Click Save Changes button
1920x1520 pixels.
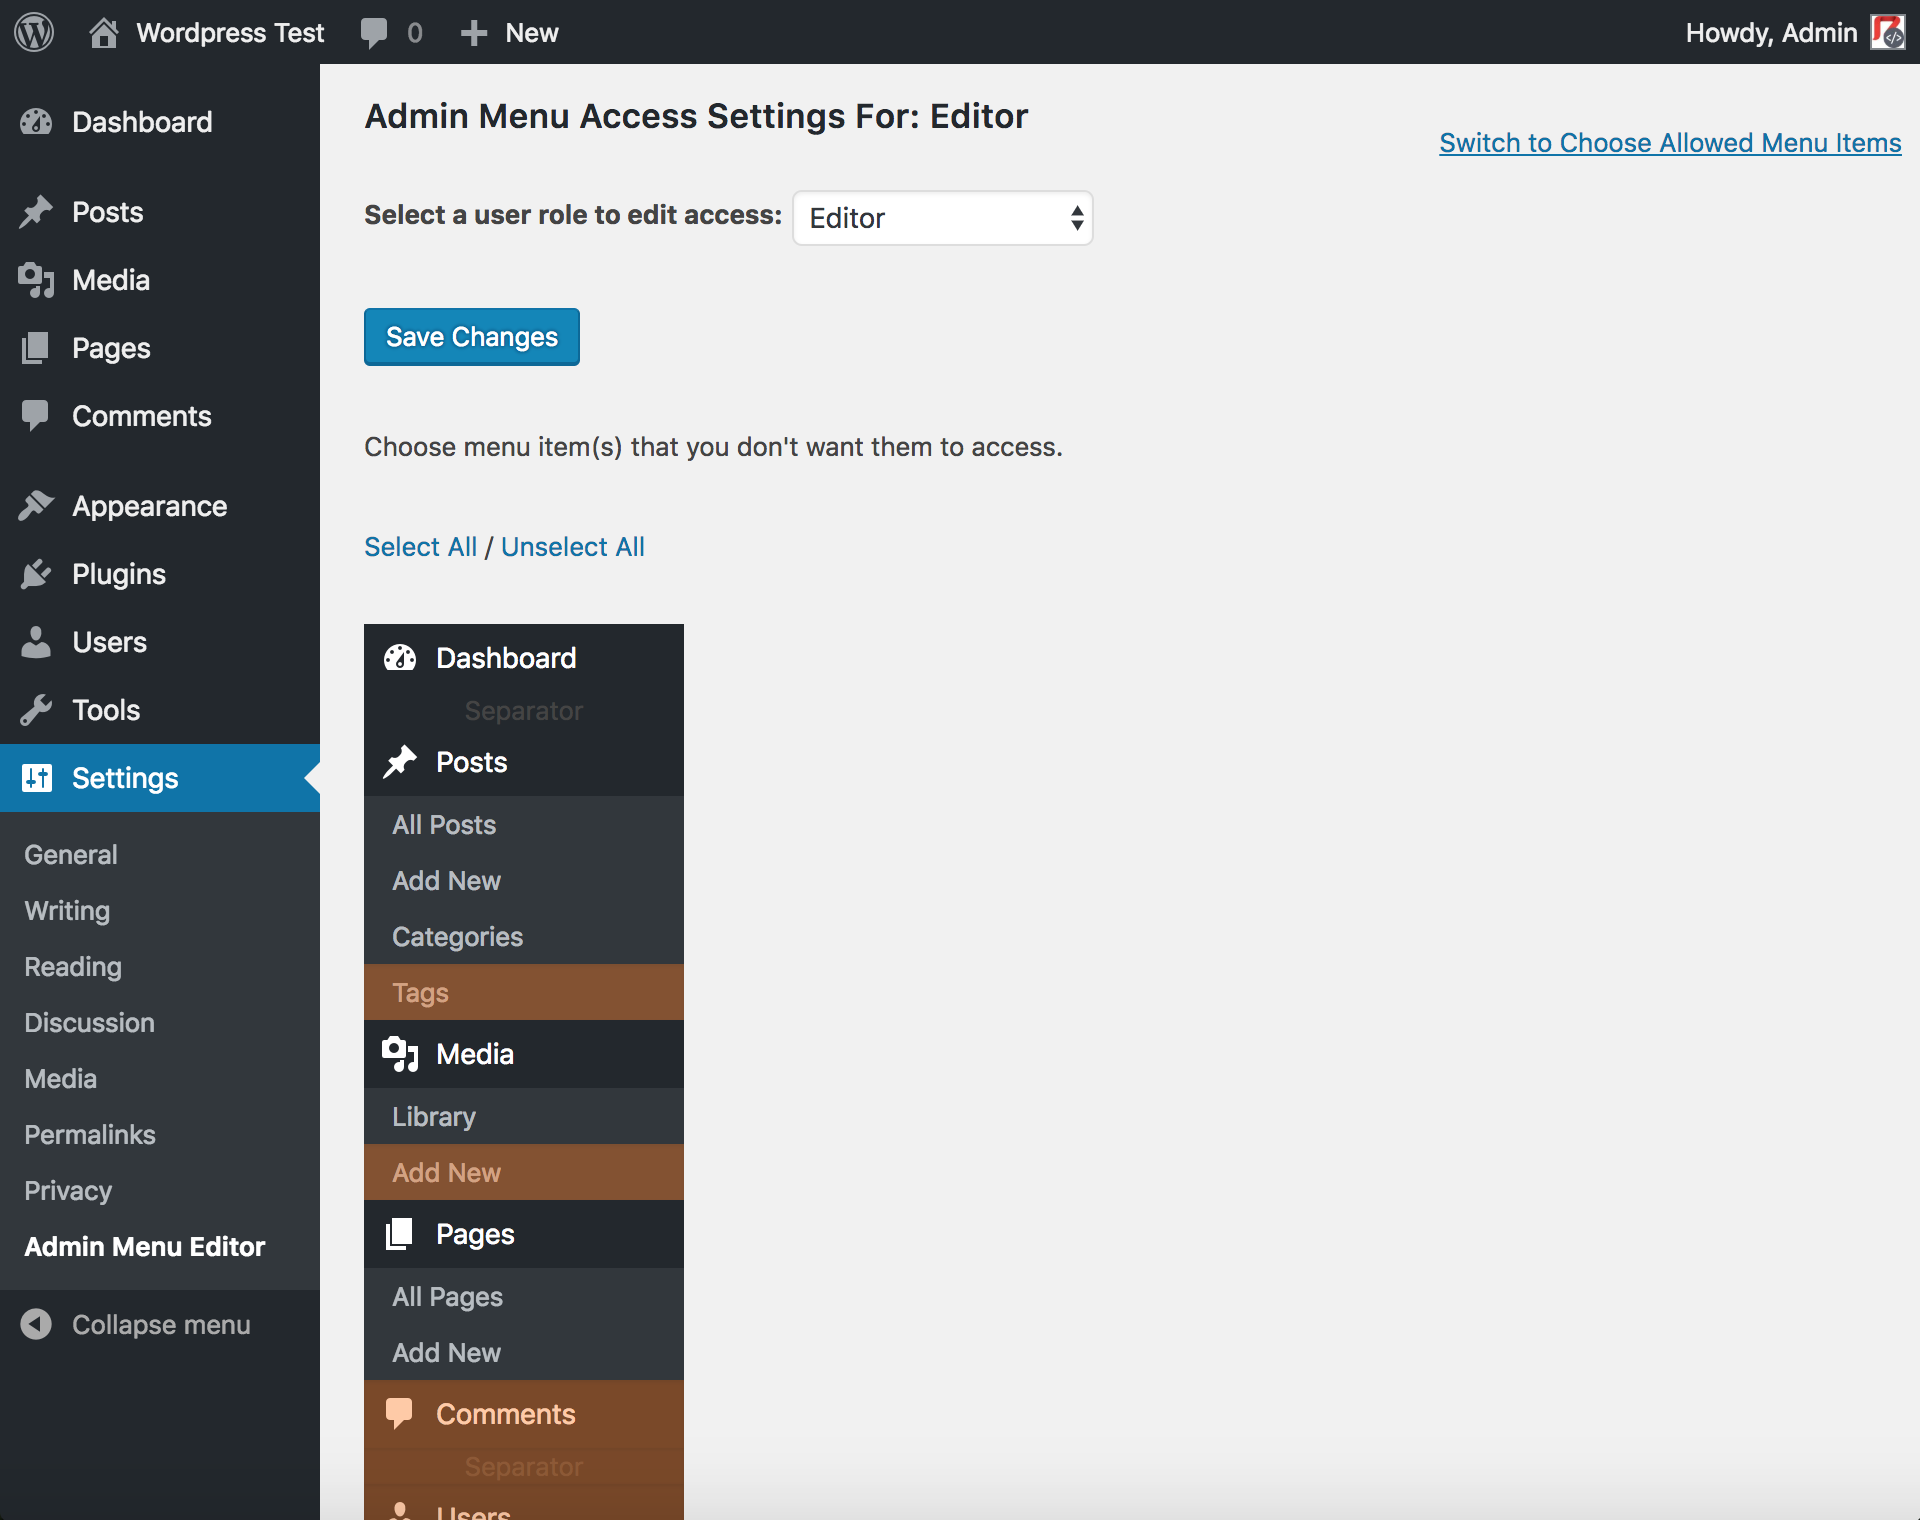[471, 335]
